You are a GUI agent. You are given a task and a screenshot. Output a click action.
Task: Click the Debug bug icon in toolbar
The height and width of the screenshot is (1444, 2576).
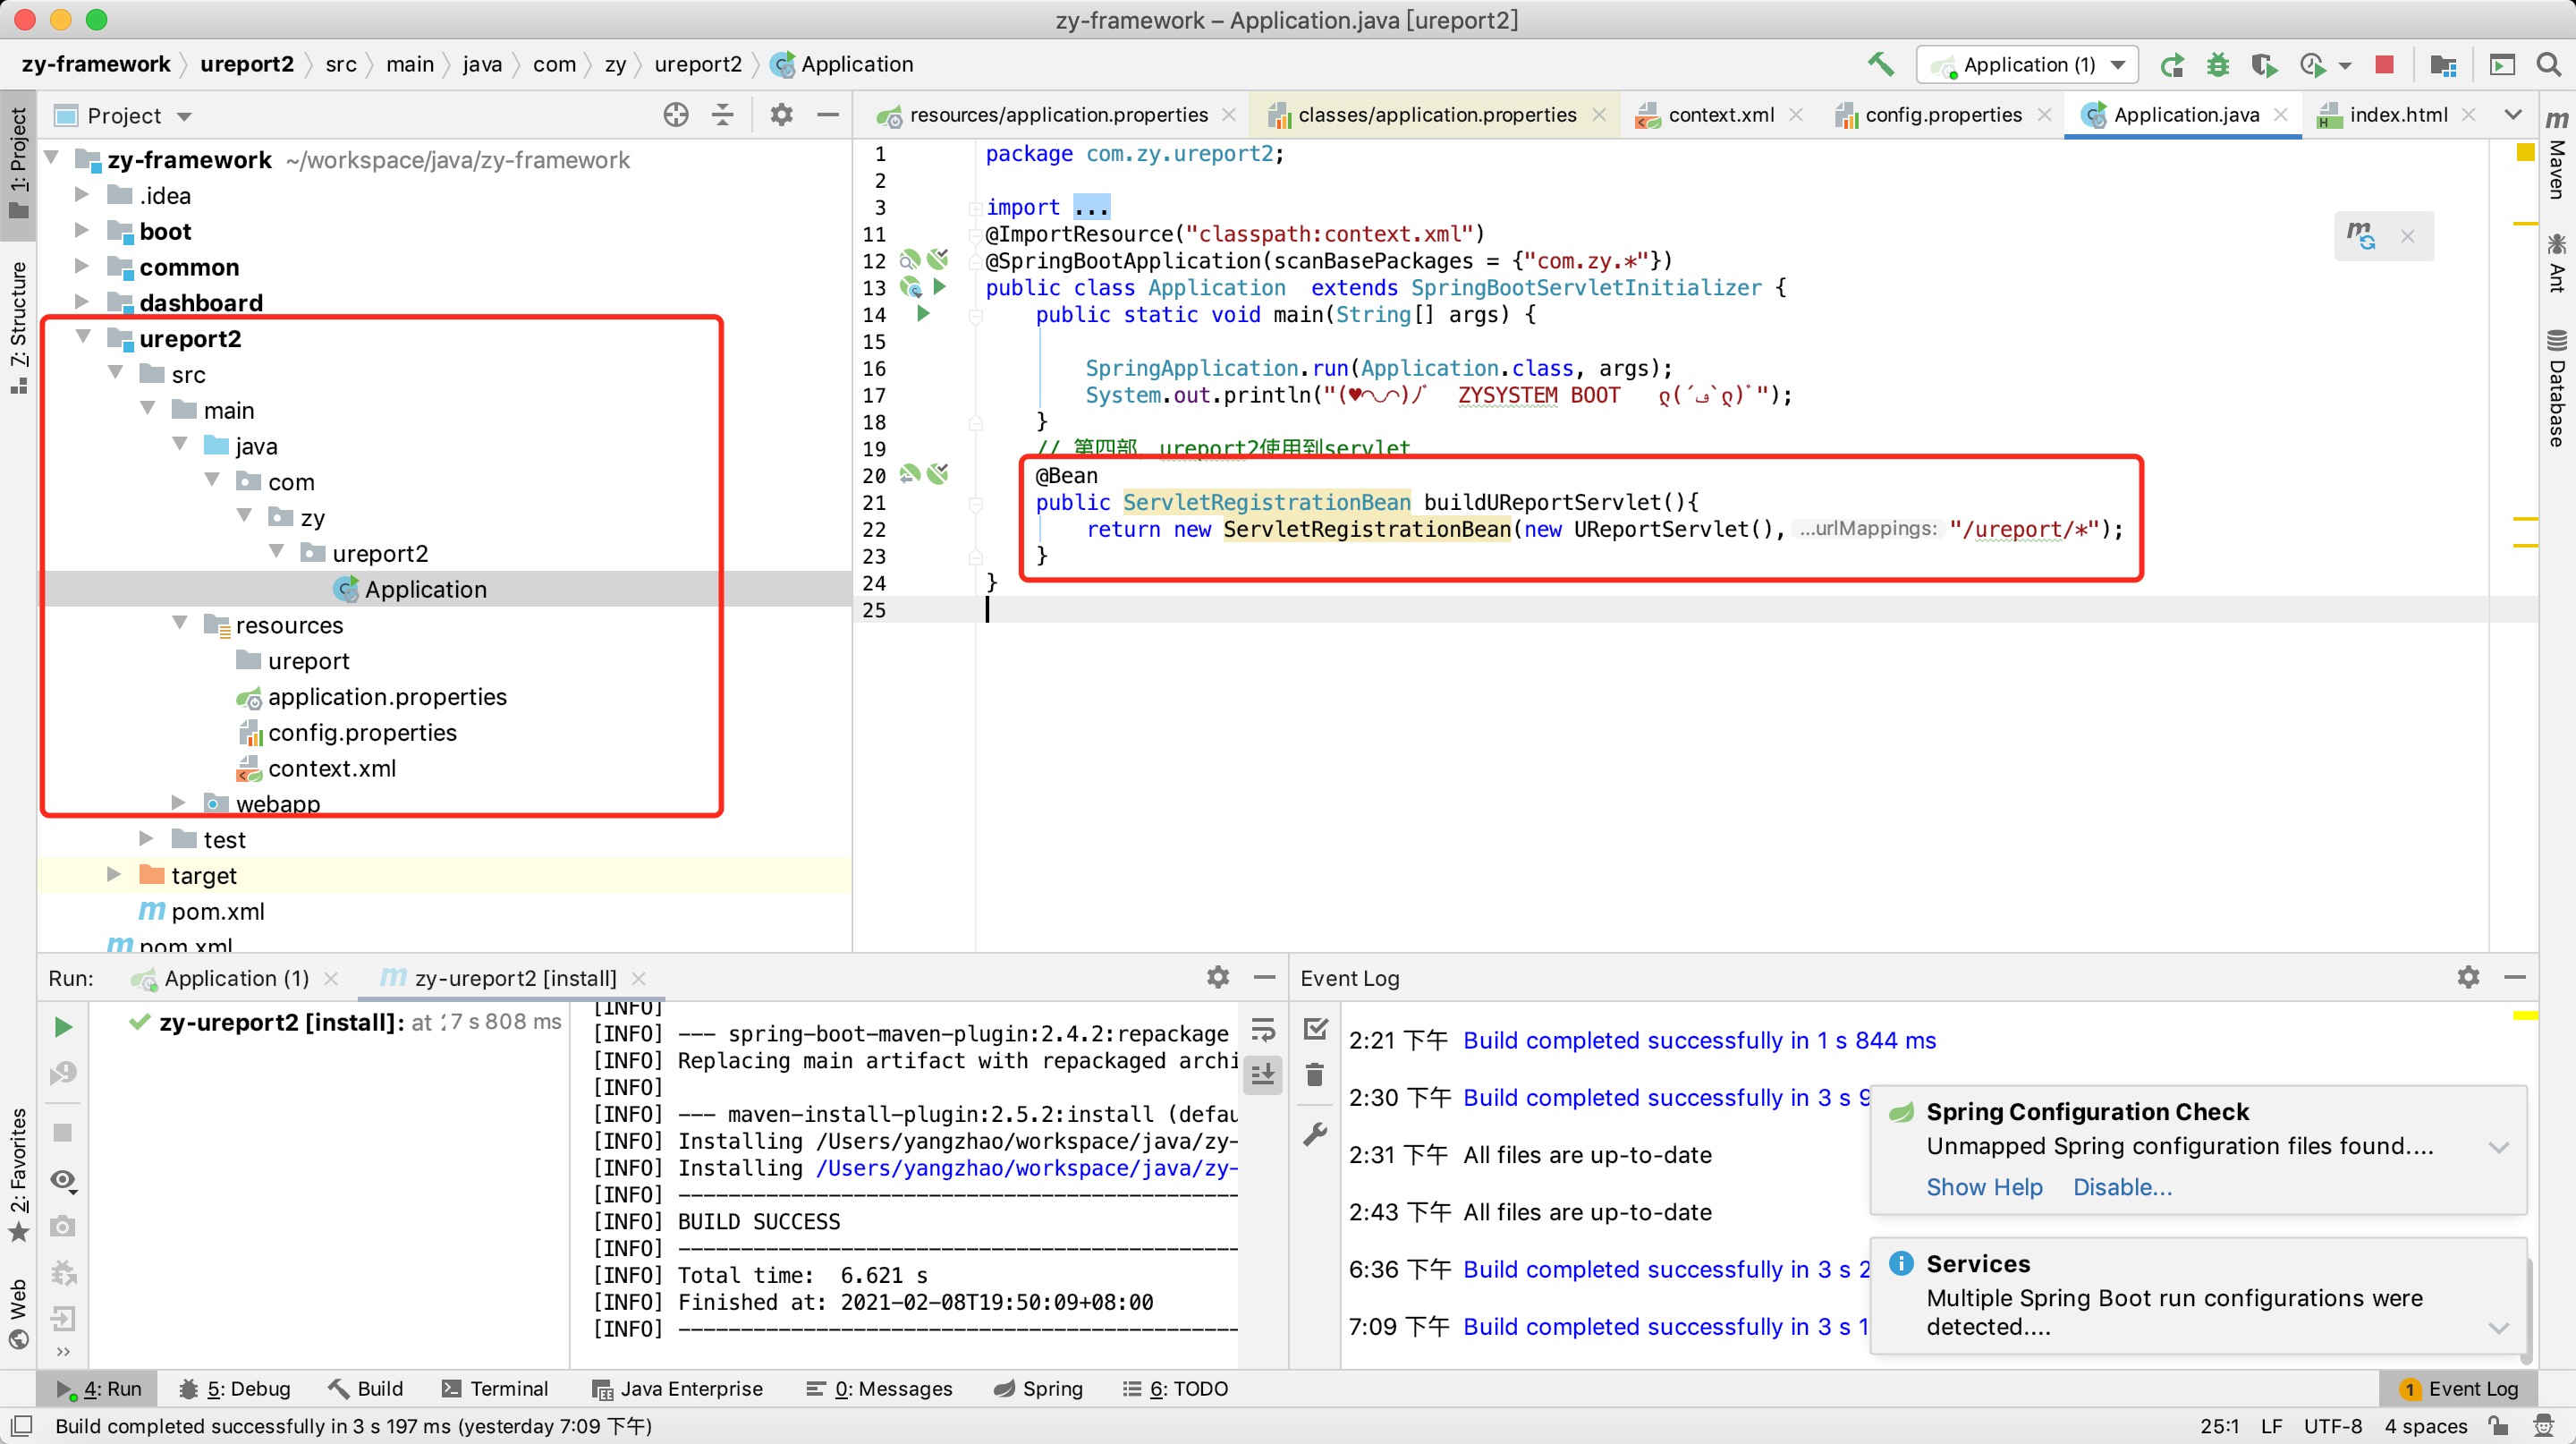[x=2218, y=65]
